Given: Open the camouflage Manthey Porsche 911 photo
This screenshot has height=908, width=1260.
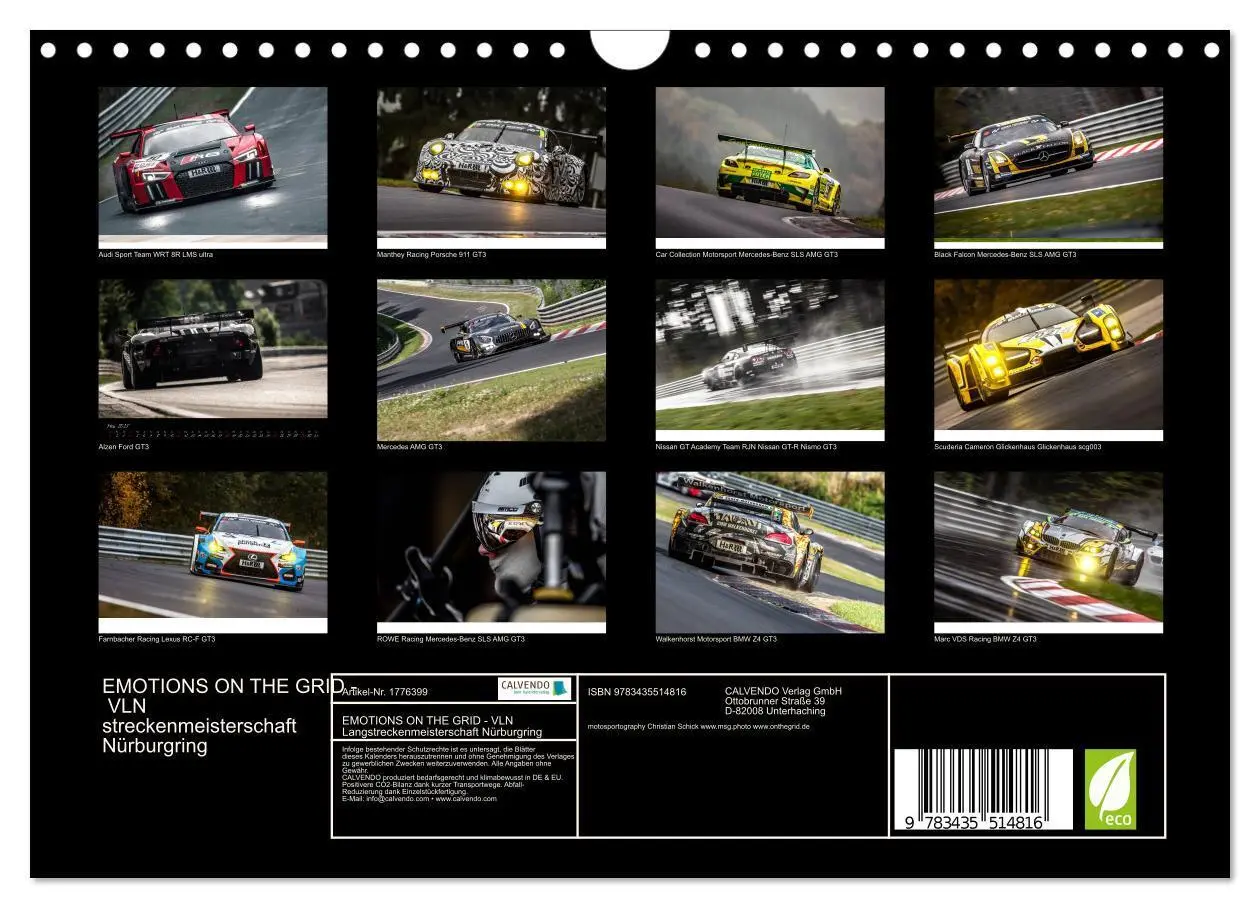Looking at the screenshot, I should tap(491, 167).
